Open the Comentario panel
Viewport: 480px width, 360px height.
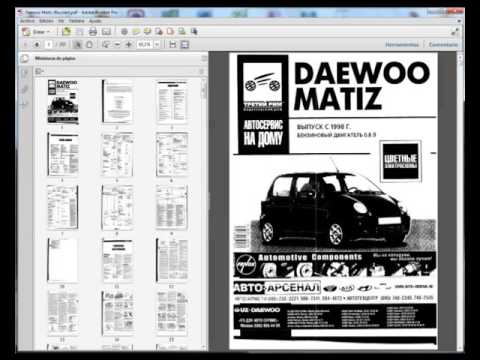point(443,44)
